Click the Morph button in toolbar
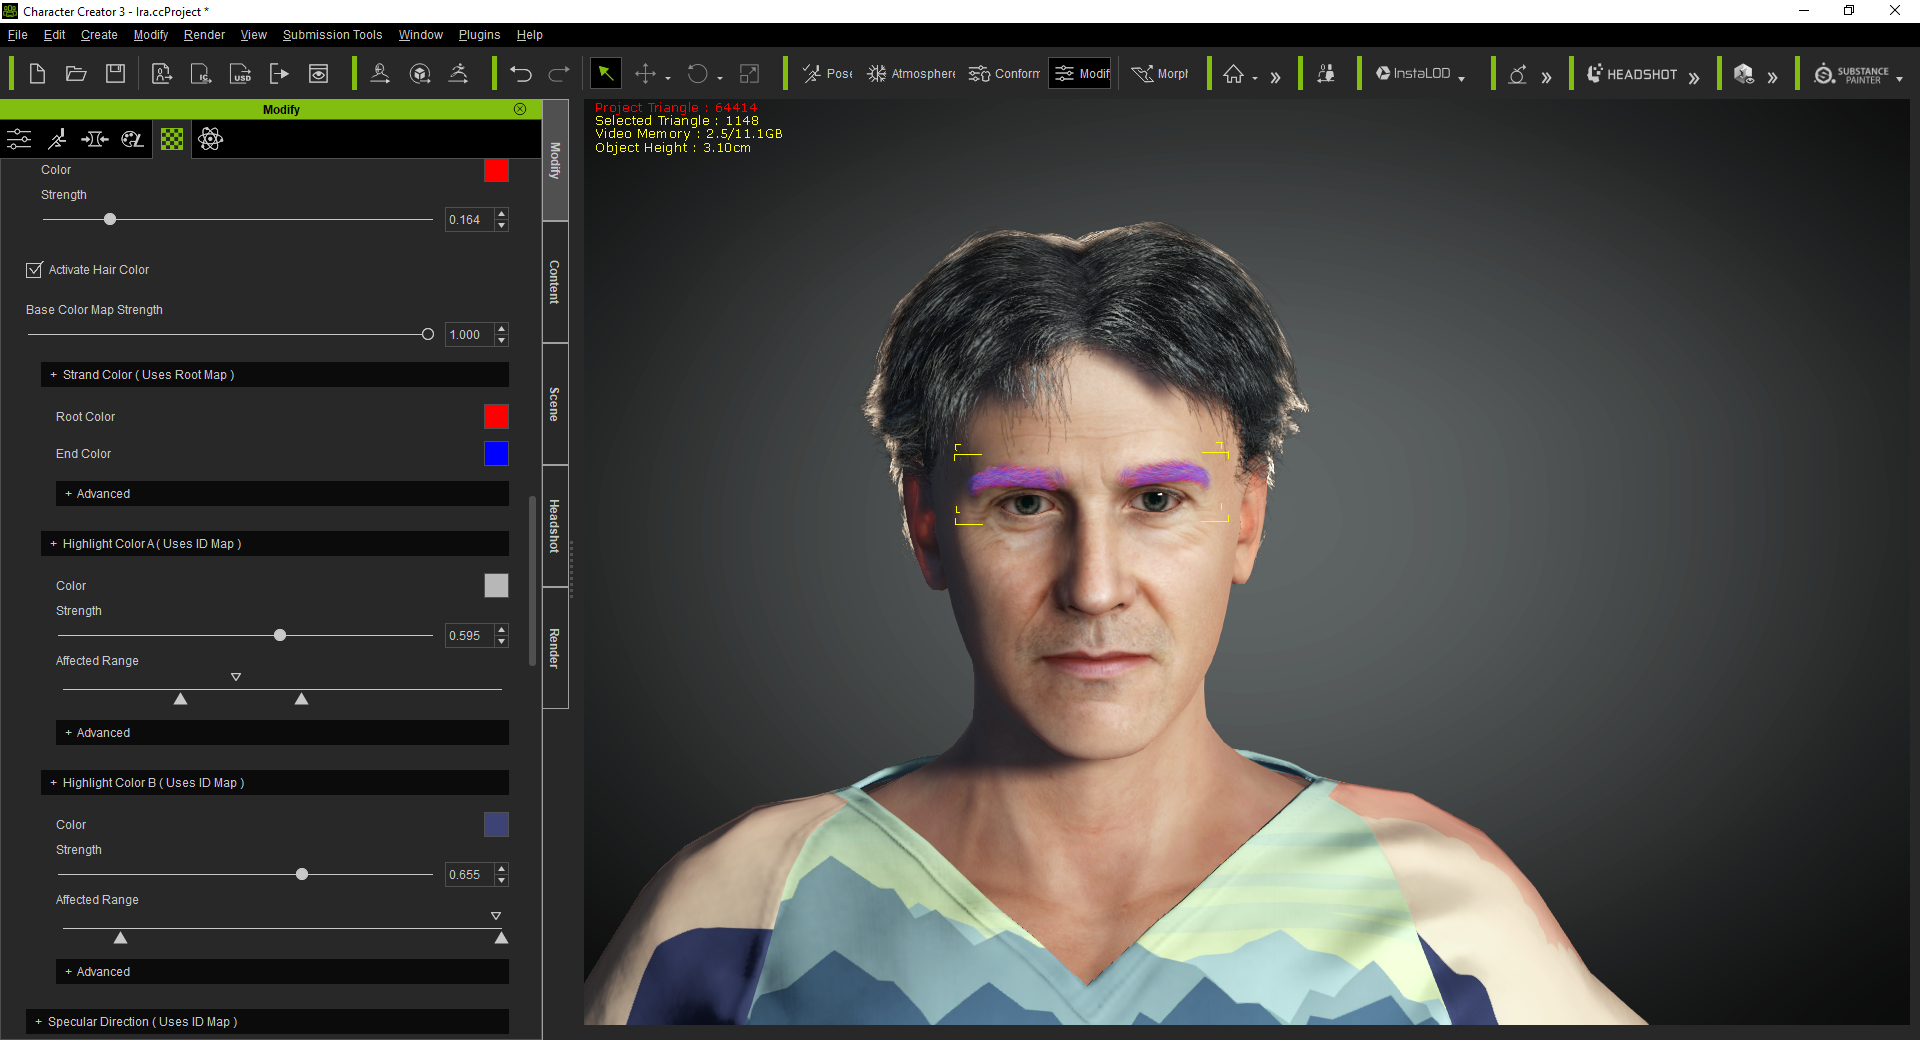 [x=1160, y=74]
